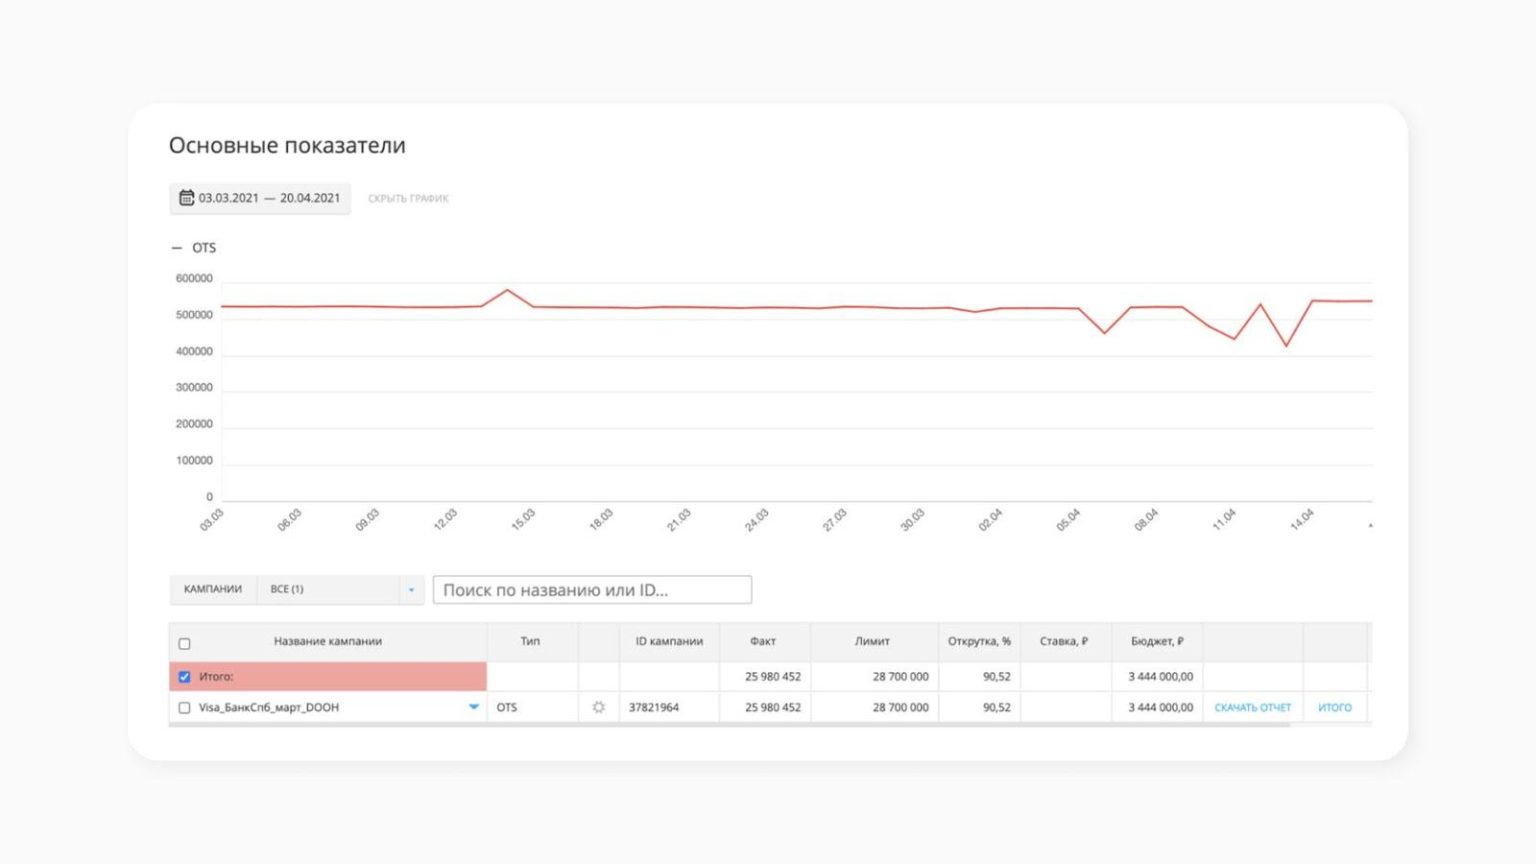Viewport: 1536px width, 864px height.
Task: Click the horizontal scrollbar below the table
Action: pos(728,724)
